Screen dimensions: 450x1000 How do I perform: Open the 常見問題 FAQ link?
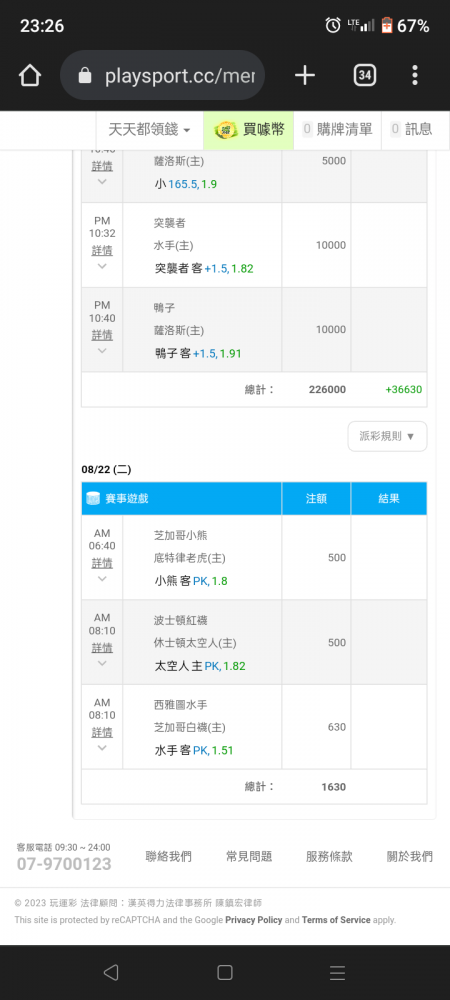(249, 857)
